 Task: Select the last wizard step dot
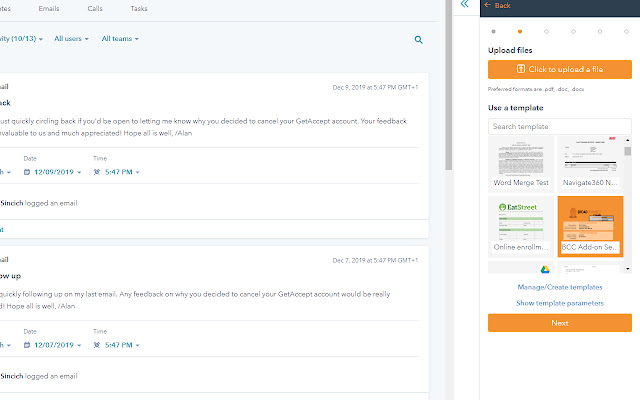627,31
